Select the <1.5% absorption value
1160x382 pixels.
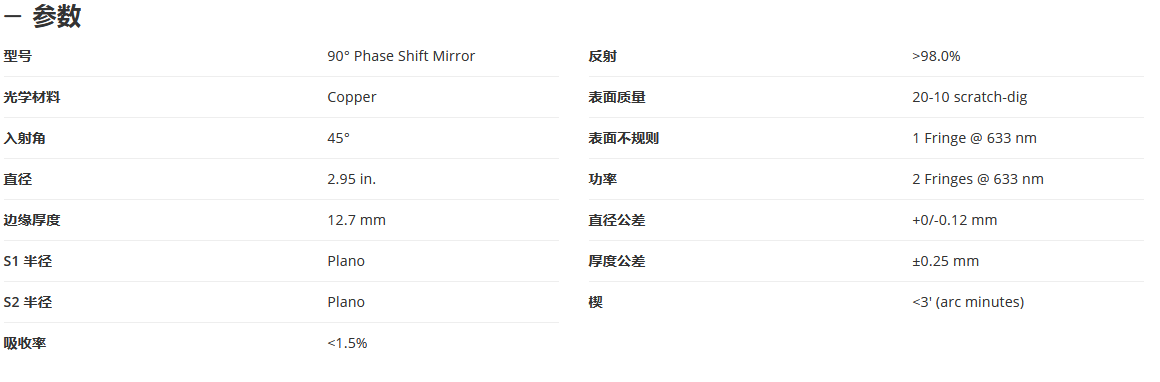[347, 343]
